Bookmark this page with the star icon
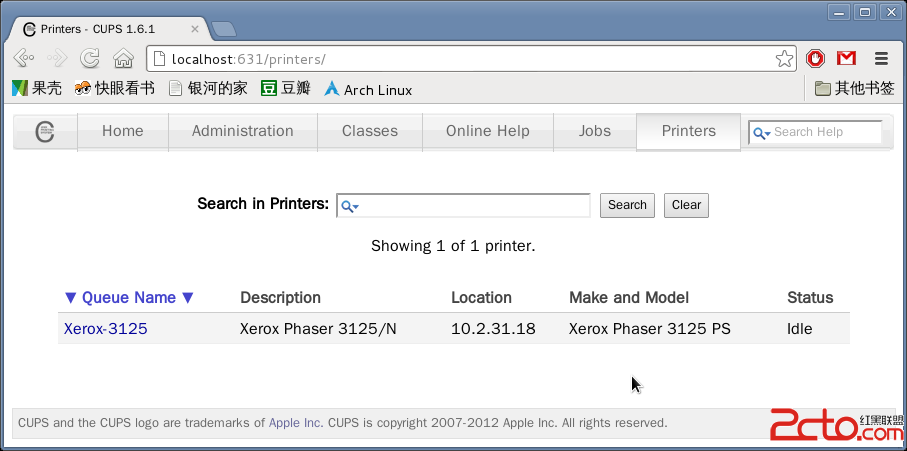This screenshot has width=907, height=451. pyautogui.click(x=784, y=58)
